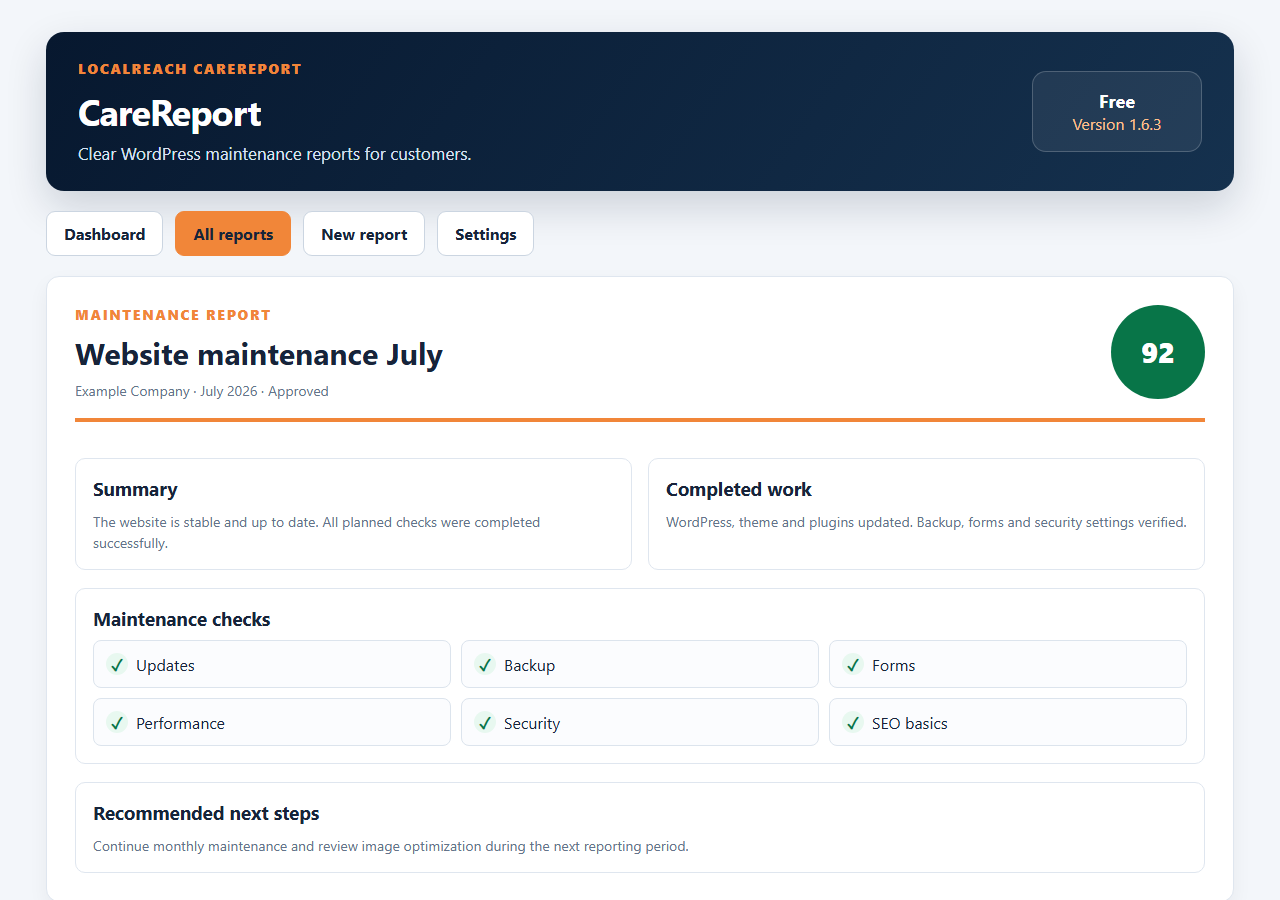Click the Free Version 1.6.3 badge
Image resolution: width=1280 pixels, height=900 pixels.
1117,112
